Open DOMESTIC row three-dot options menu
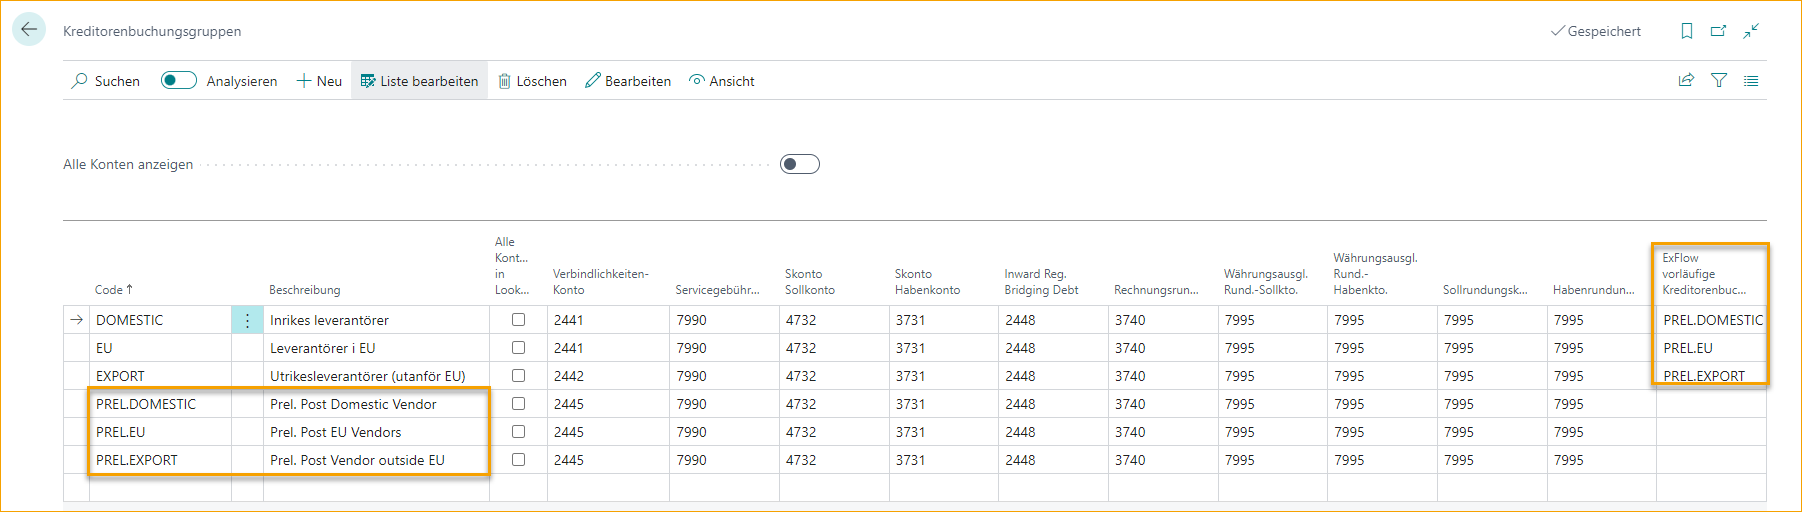This screenshot has height=512, width=1802. point(247,321)
